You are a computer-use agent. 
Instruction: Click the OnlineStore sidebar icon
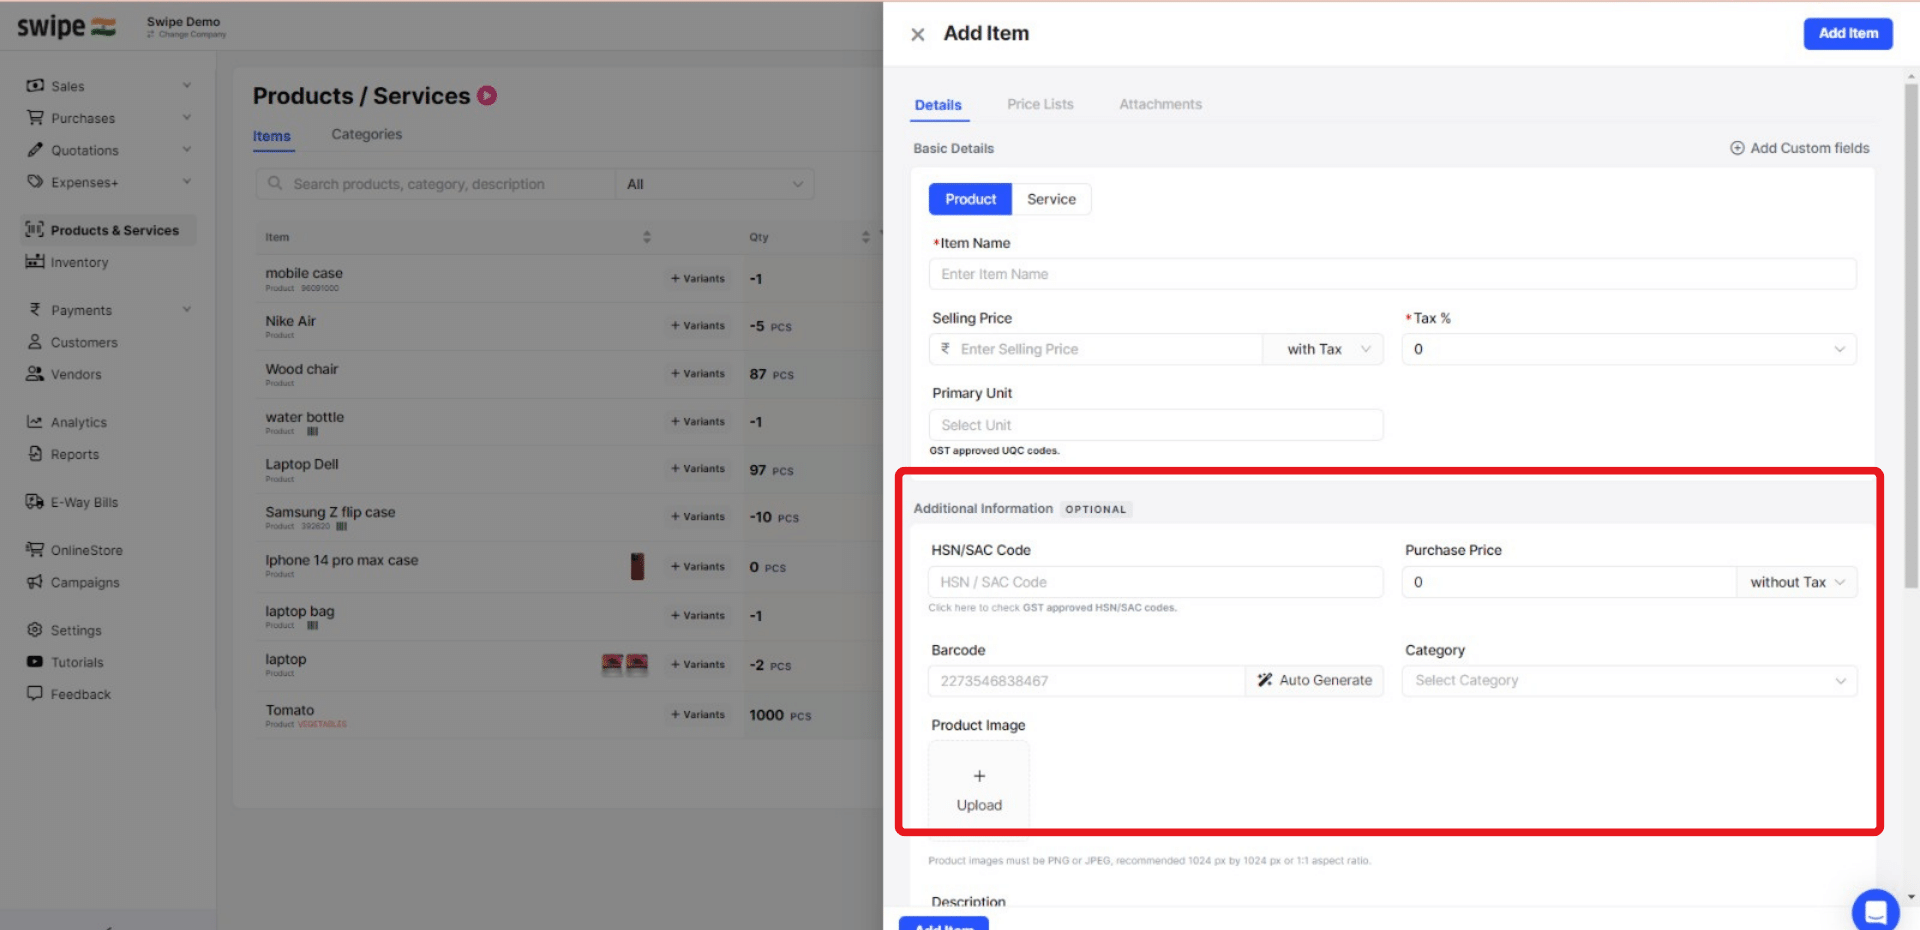35,549
